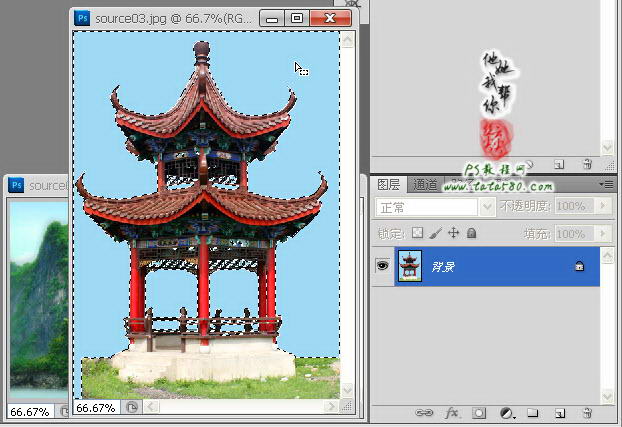Create new fill or adjustment layer
The image size is (622, 427).
[507, 414]
